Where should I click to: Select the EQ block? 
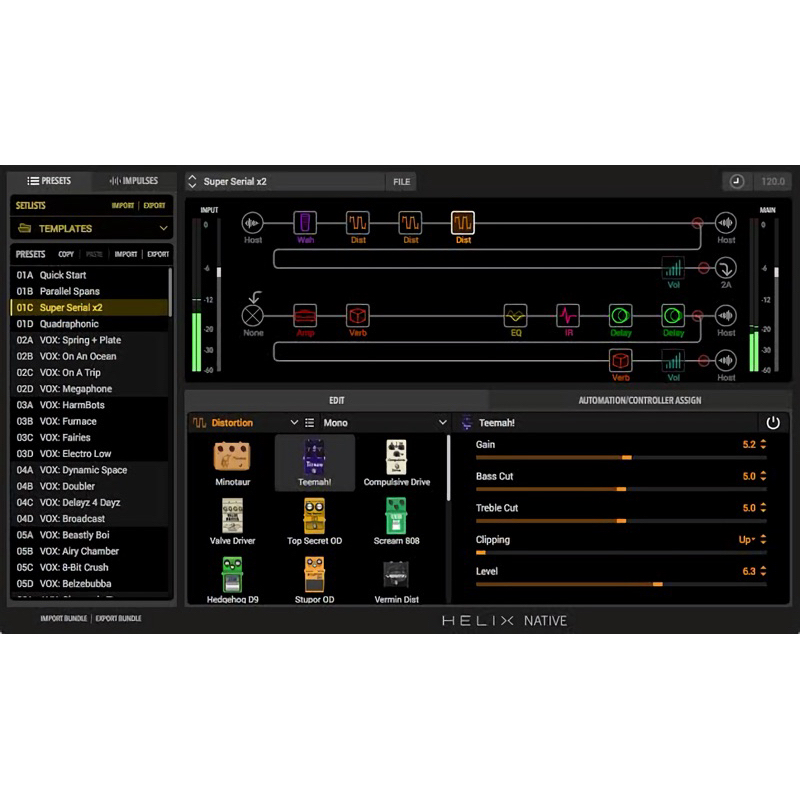tap(515, 316)
